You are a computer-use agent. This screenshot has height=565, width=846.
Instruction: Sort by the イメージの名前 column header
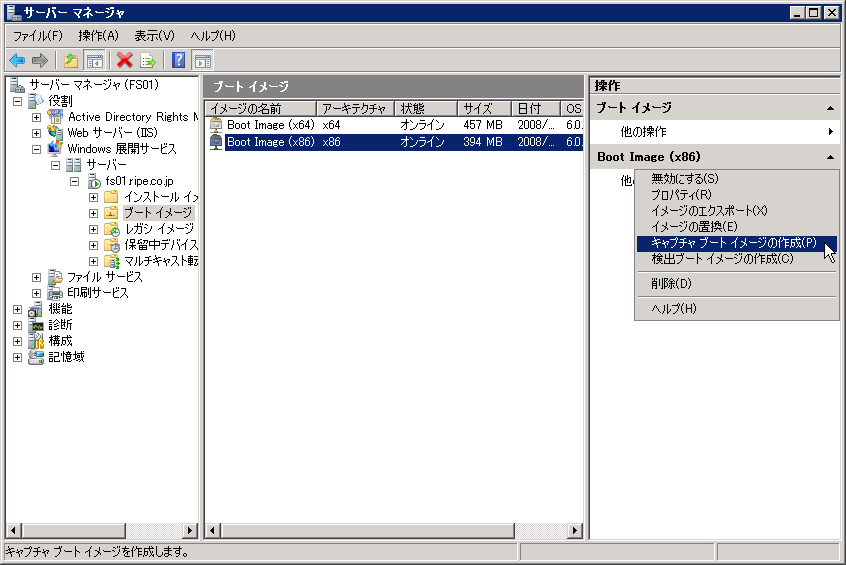pos(261,108)
